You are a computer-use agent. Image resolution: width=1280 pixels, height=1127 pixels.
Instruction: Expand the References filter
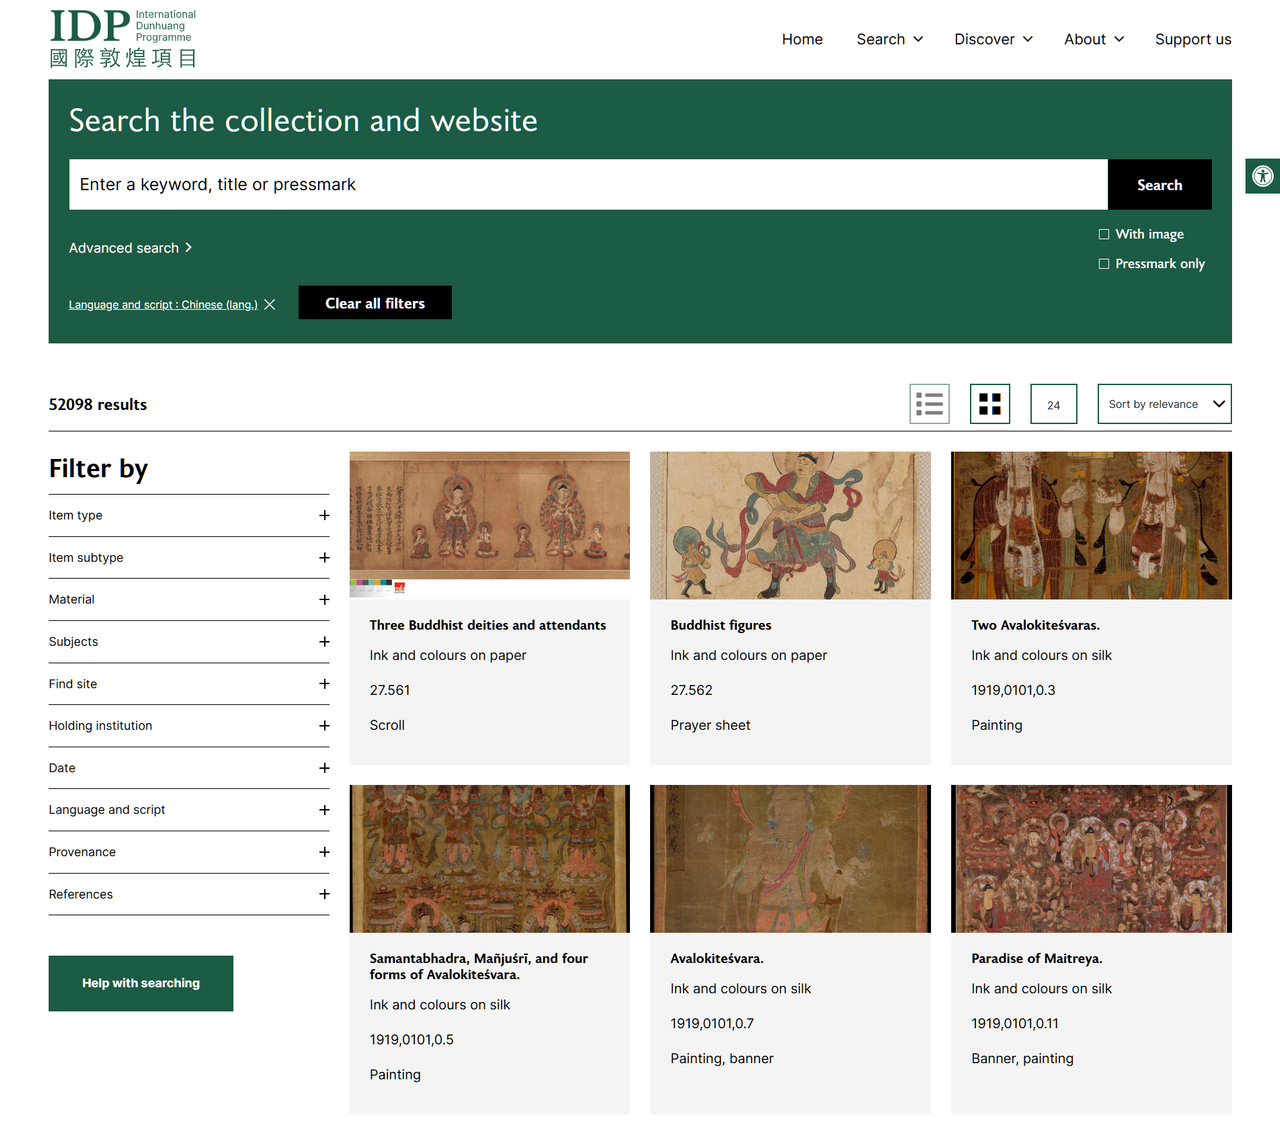click(189, 894)
